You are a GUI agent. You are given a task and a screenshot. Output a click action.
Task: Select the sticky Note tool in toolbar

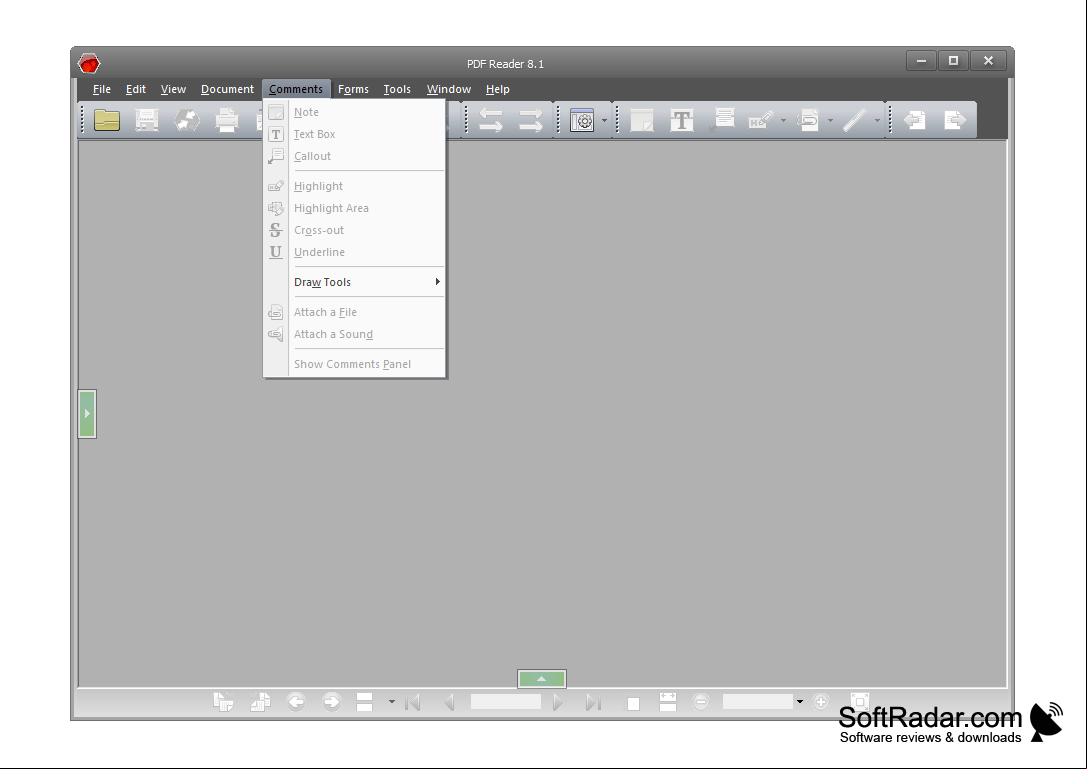click(642, 120)
